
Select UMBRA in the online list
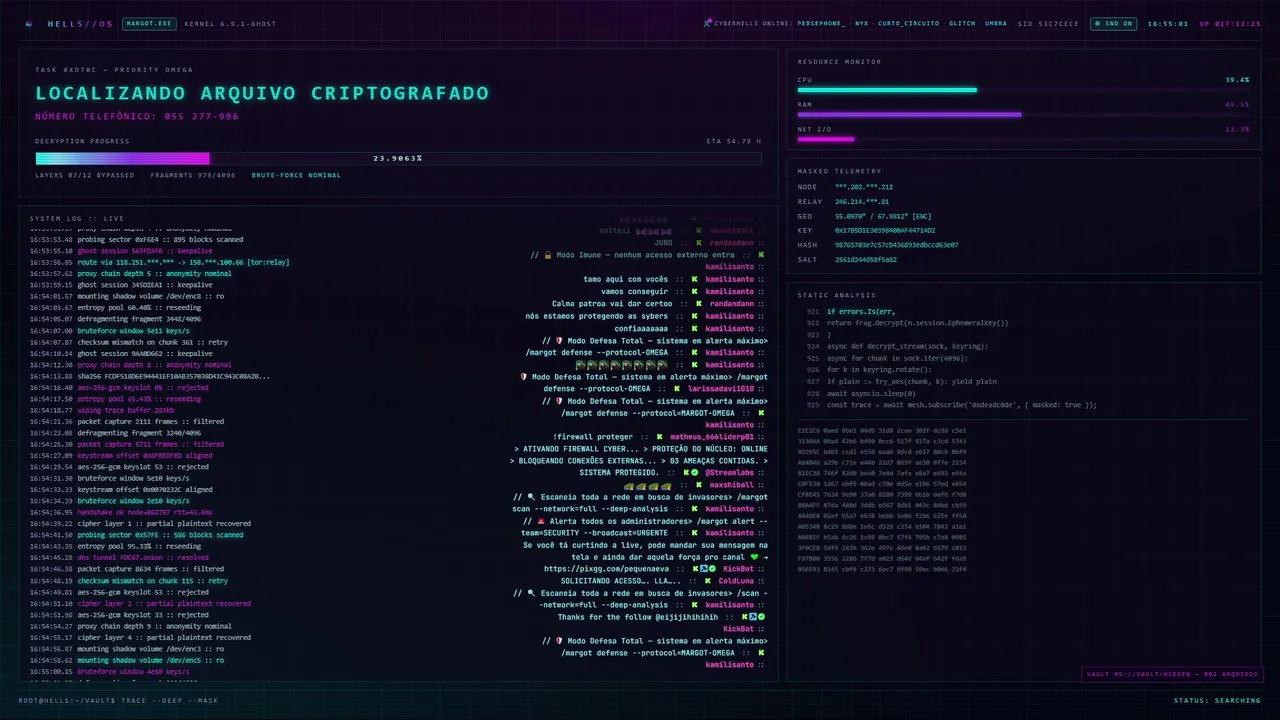tap(996, 23)
